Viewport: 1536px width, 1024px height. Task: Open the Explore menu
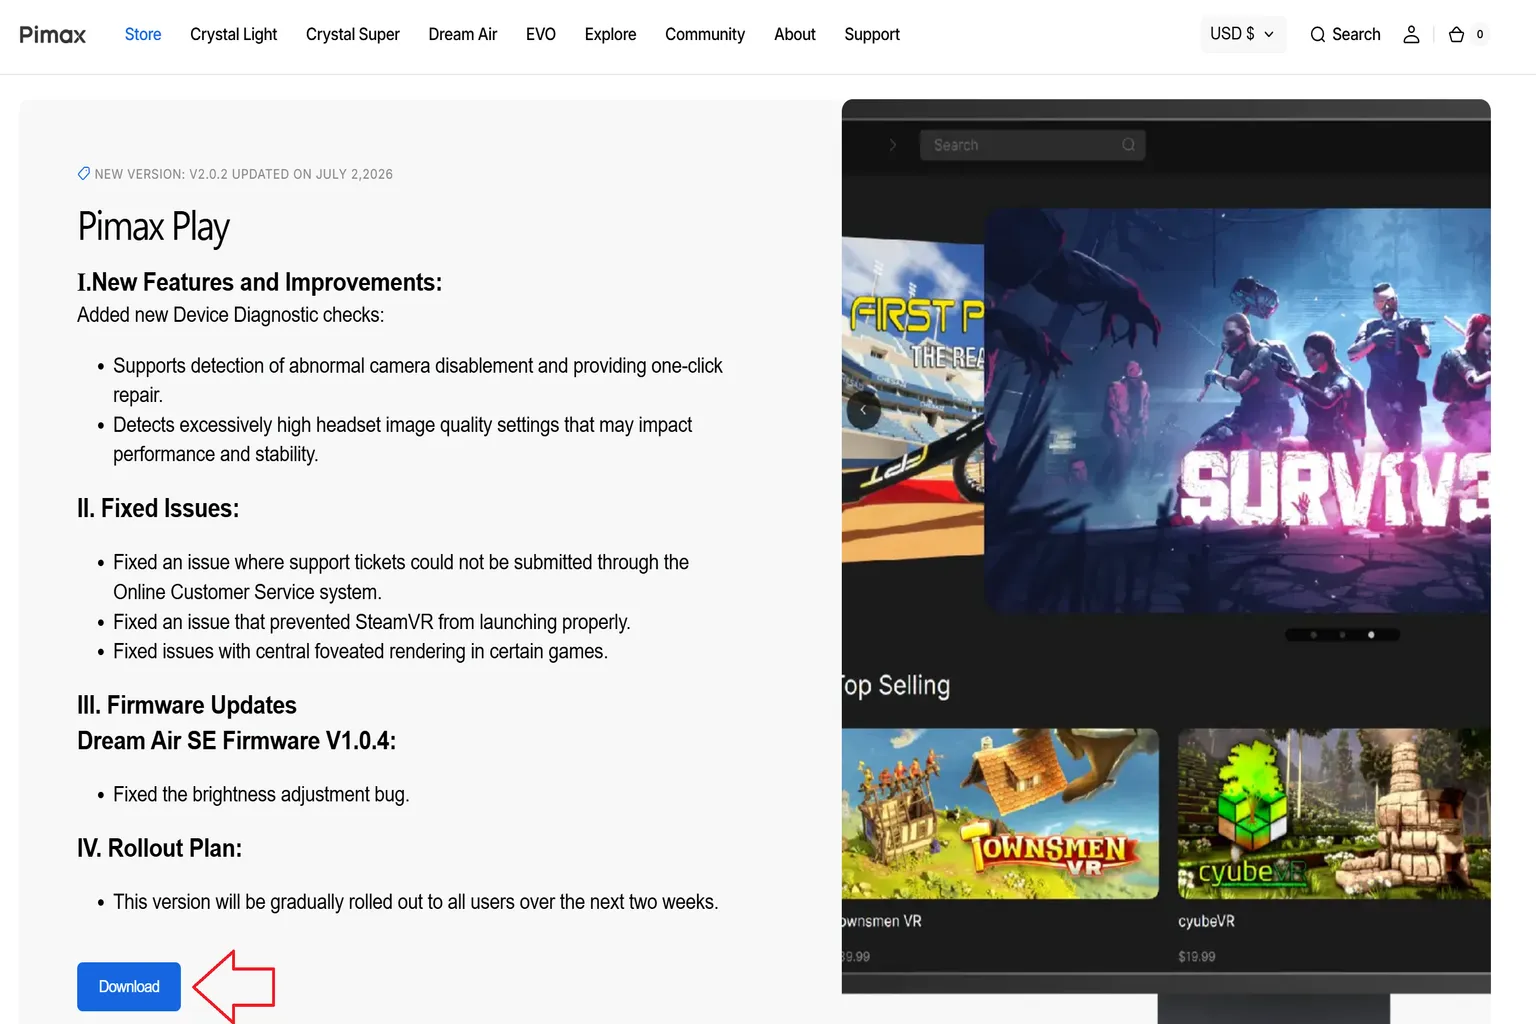coord(610,34)
